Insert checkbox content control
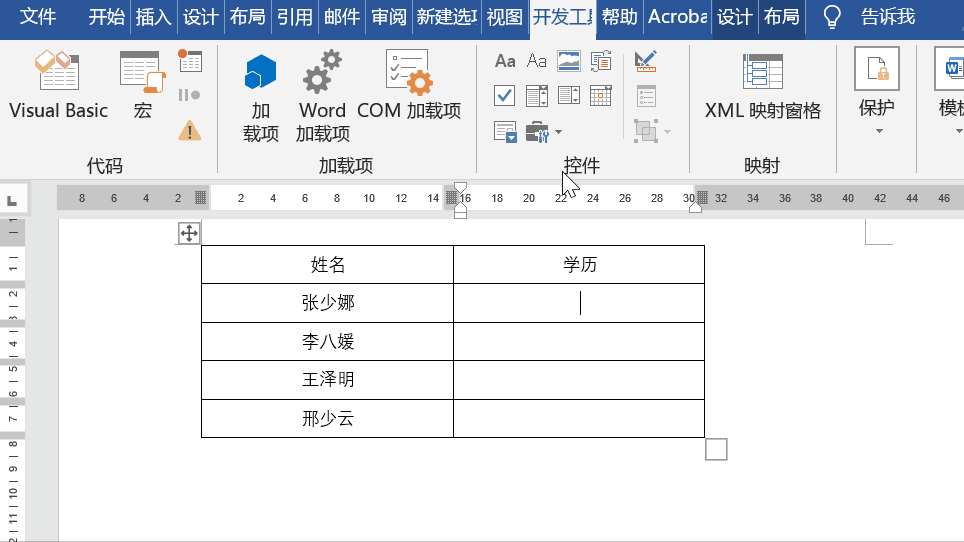The image size is (964, 542). (x=505, y=96)
